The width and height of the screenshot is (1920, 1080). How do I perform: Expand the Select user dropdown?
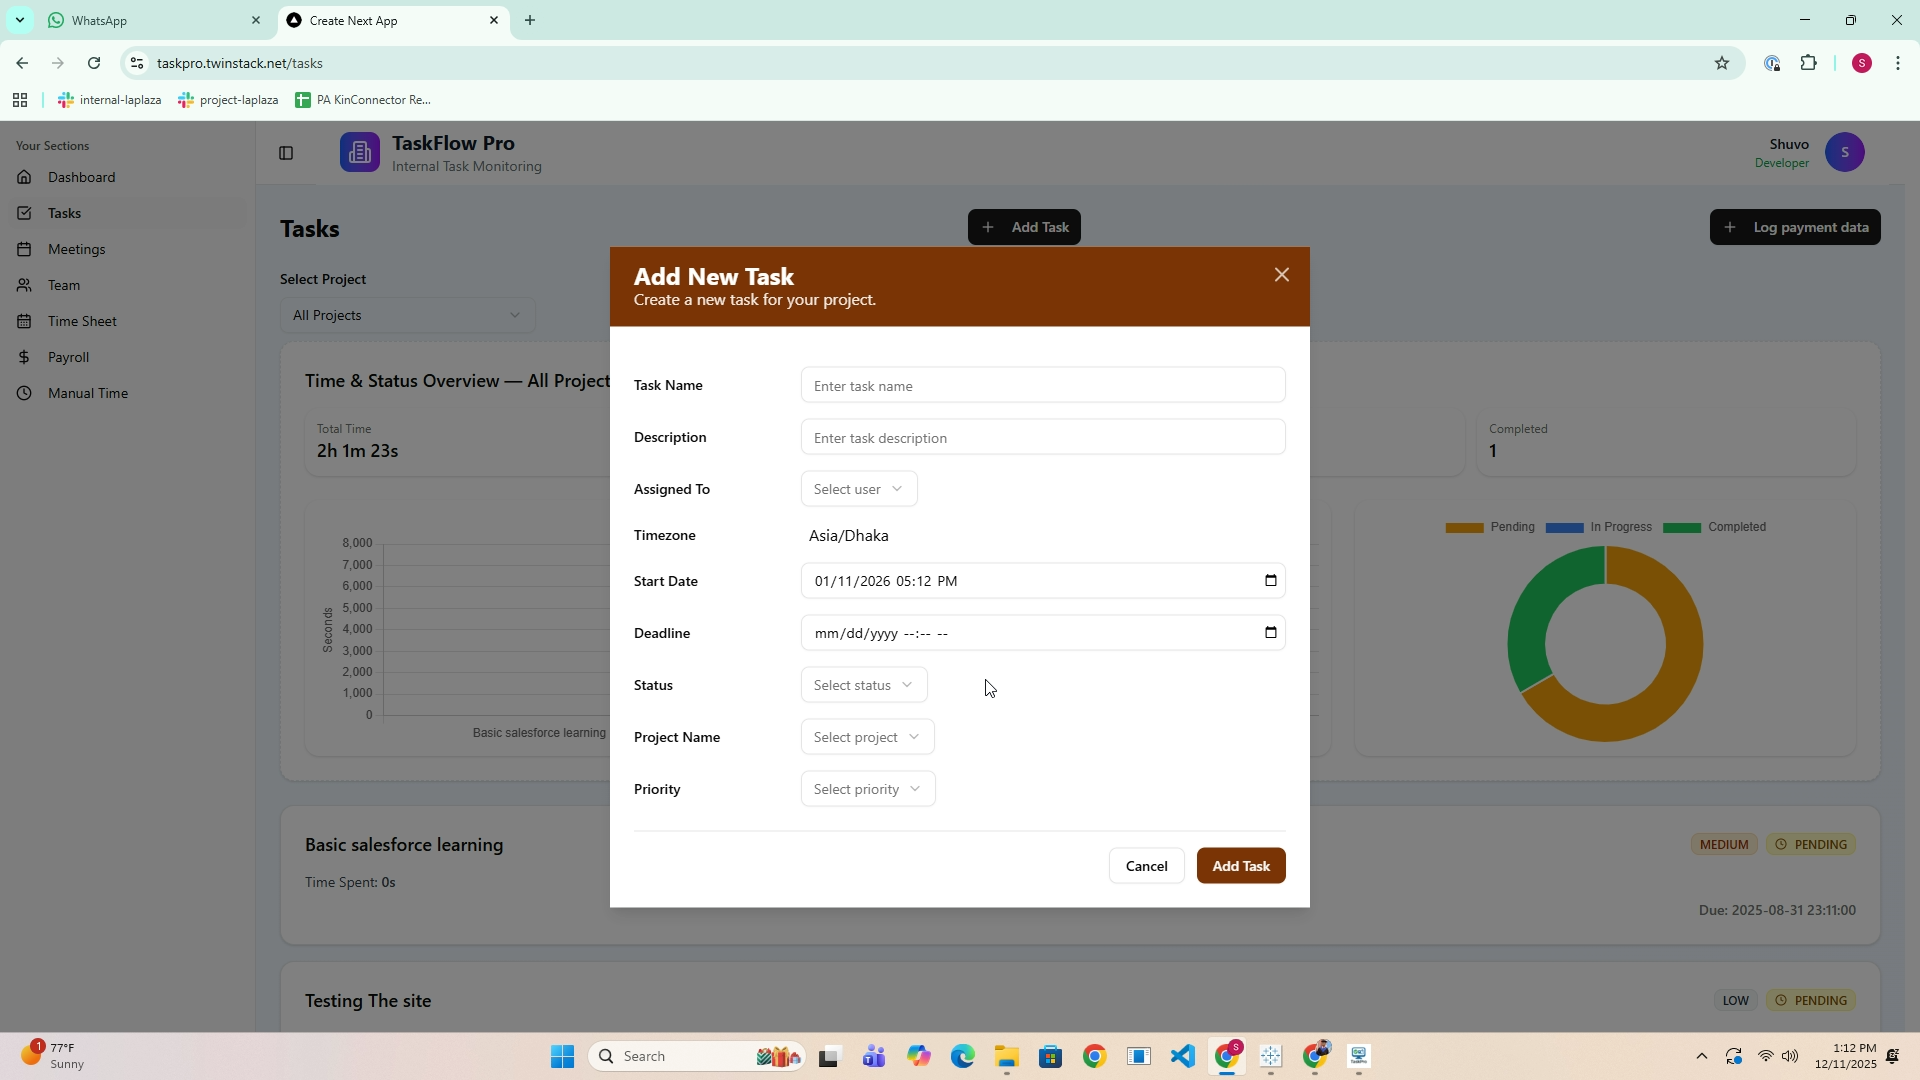click(x=858, y=489)
